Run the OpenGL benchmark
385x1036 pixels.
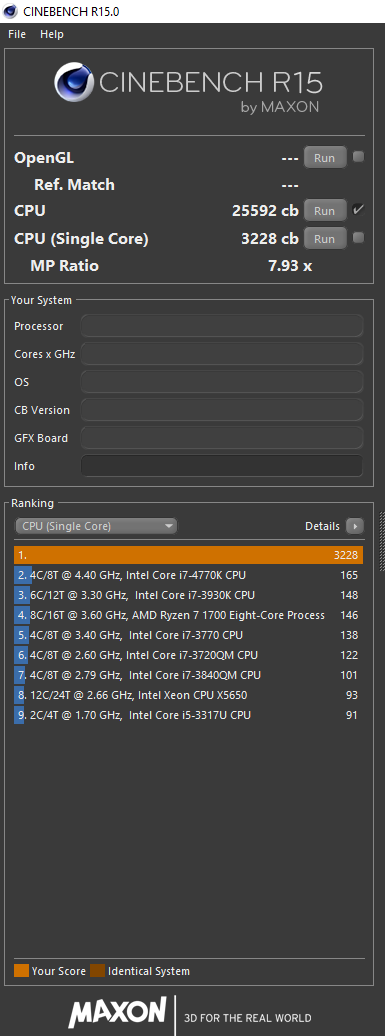324,158
